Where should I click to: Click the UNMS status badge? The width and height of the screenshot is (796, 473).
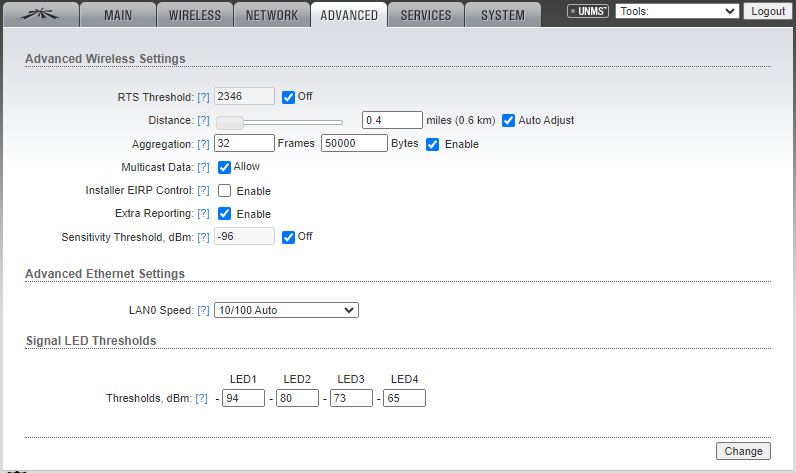(587, 11)
